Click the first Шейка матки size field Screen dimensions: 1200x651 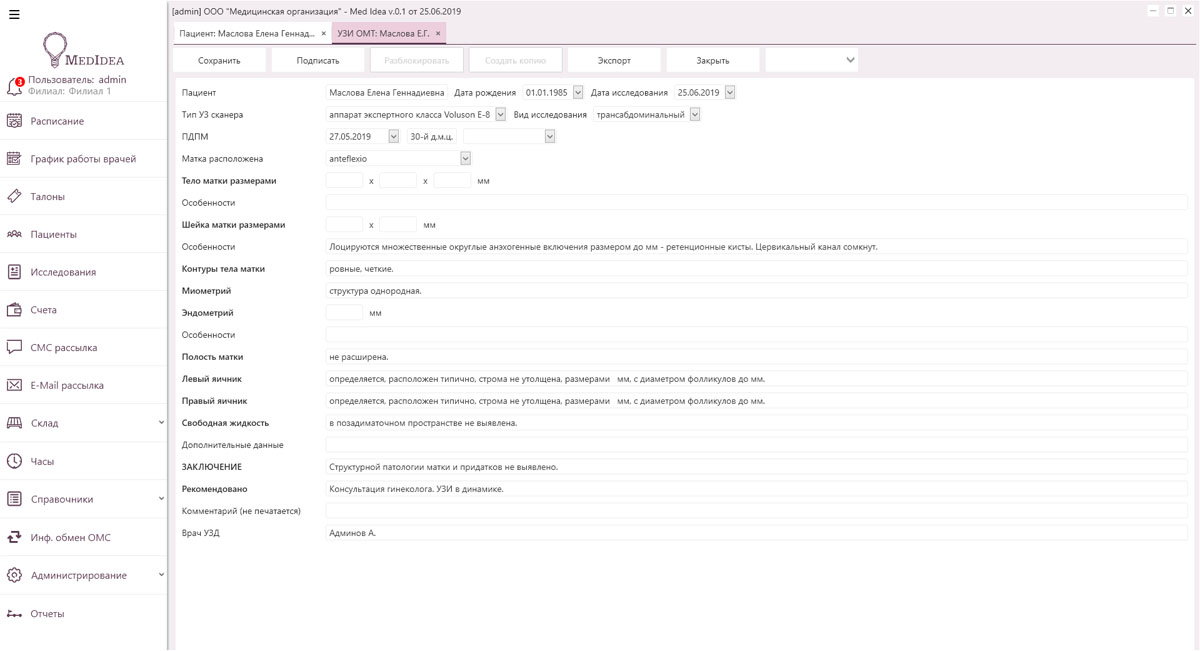point(345,225)
